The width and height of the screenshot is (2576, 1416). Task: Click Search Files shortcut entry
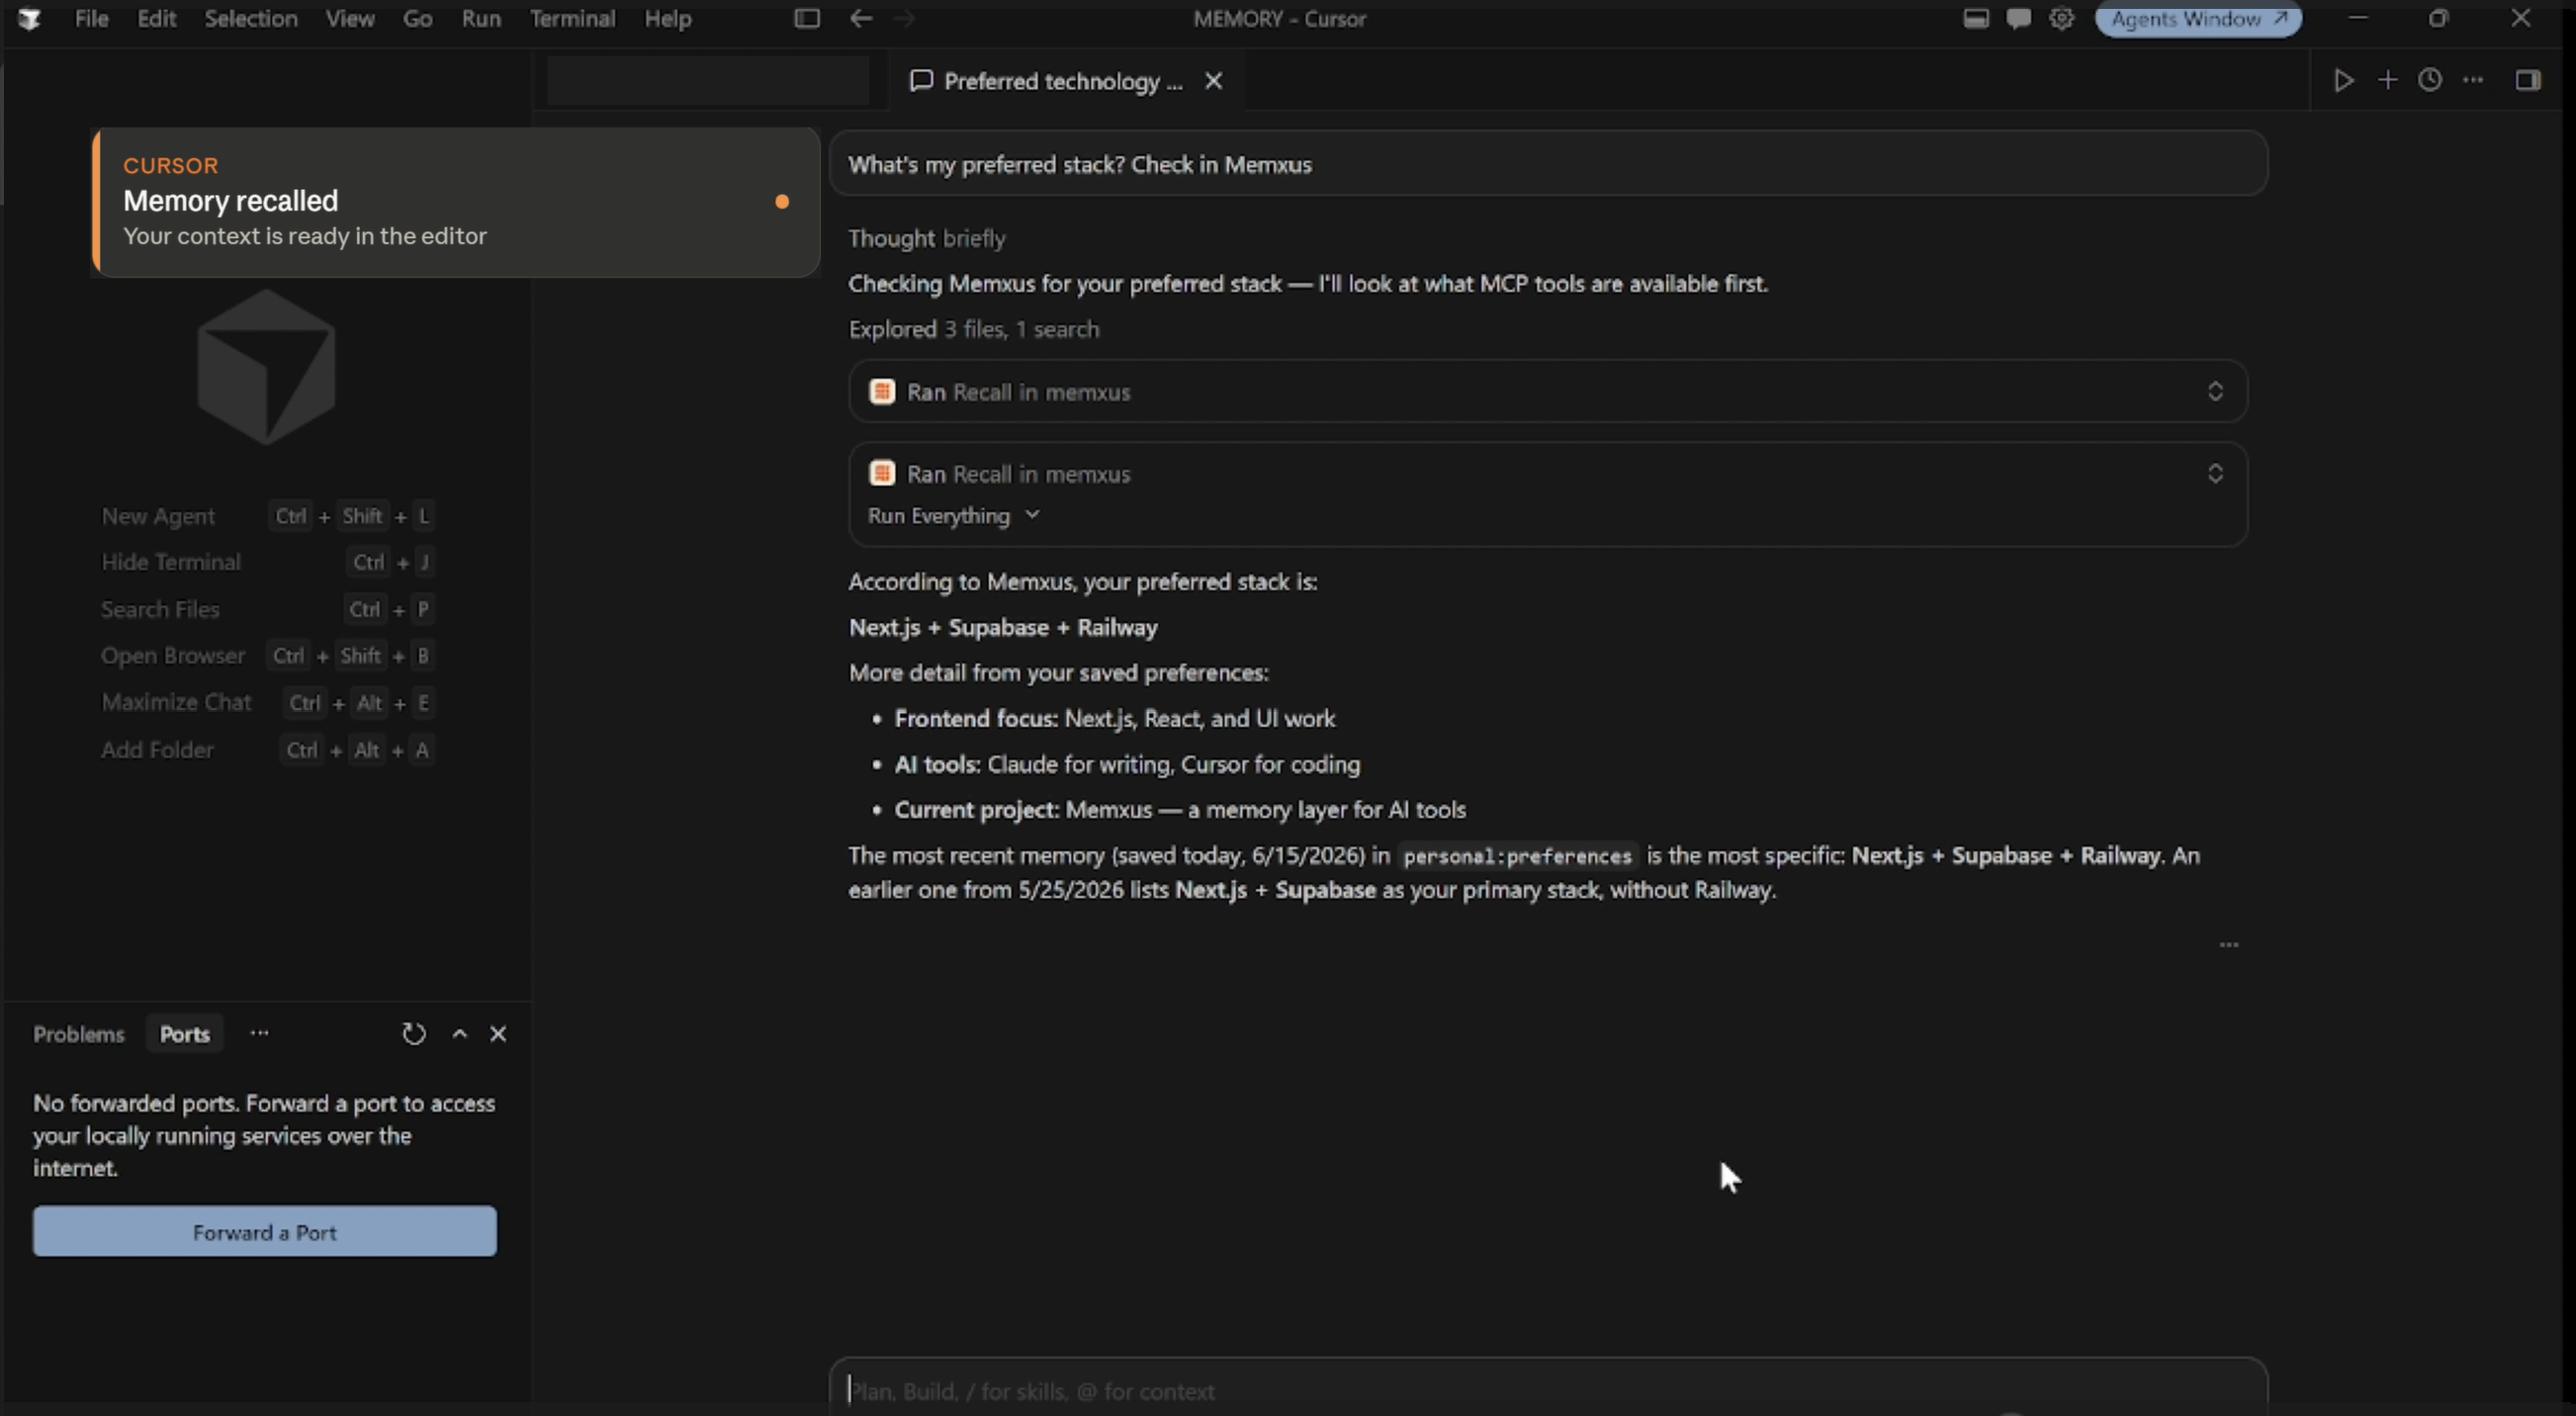pyautogui.click(x=267, y=609)
